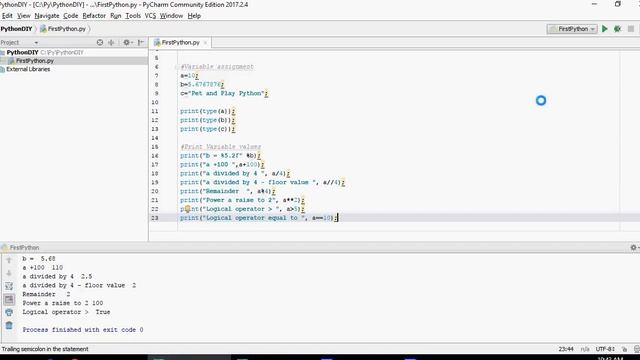Click the 23:44 caret position in status bar

coord(566,349)
